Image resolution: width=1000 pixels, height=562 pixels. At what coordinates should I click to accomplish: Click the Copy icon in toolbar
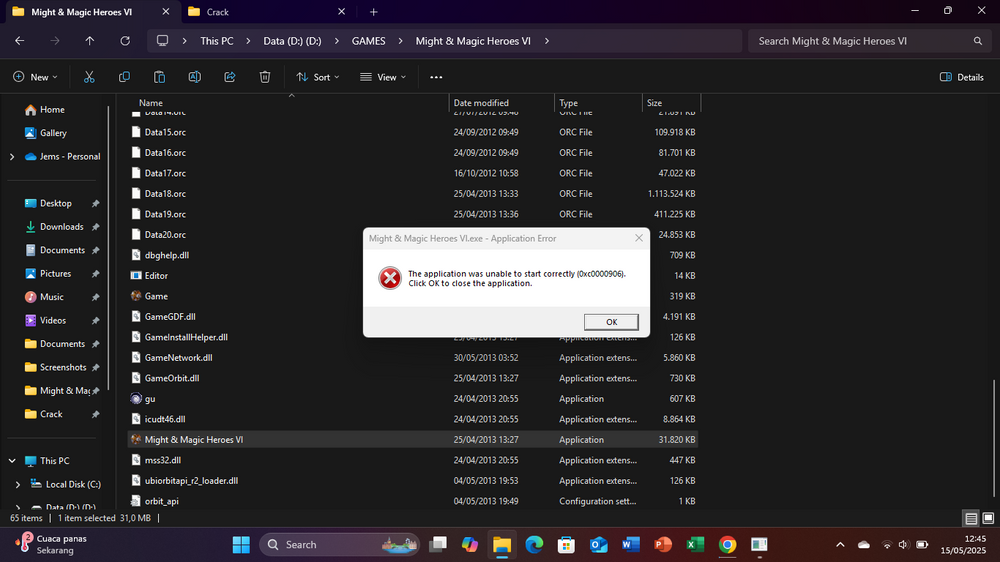click(x=124, y=77)
